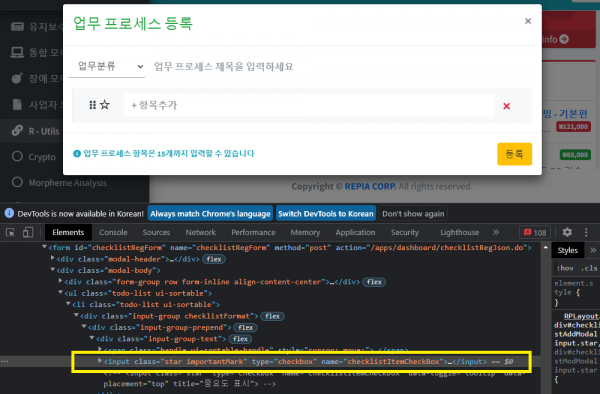Click Always match Chrome's language button

210,214
